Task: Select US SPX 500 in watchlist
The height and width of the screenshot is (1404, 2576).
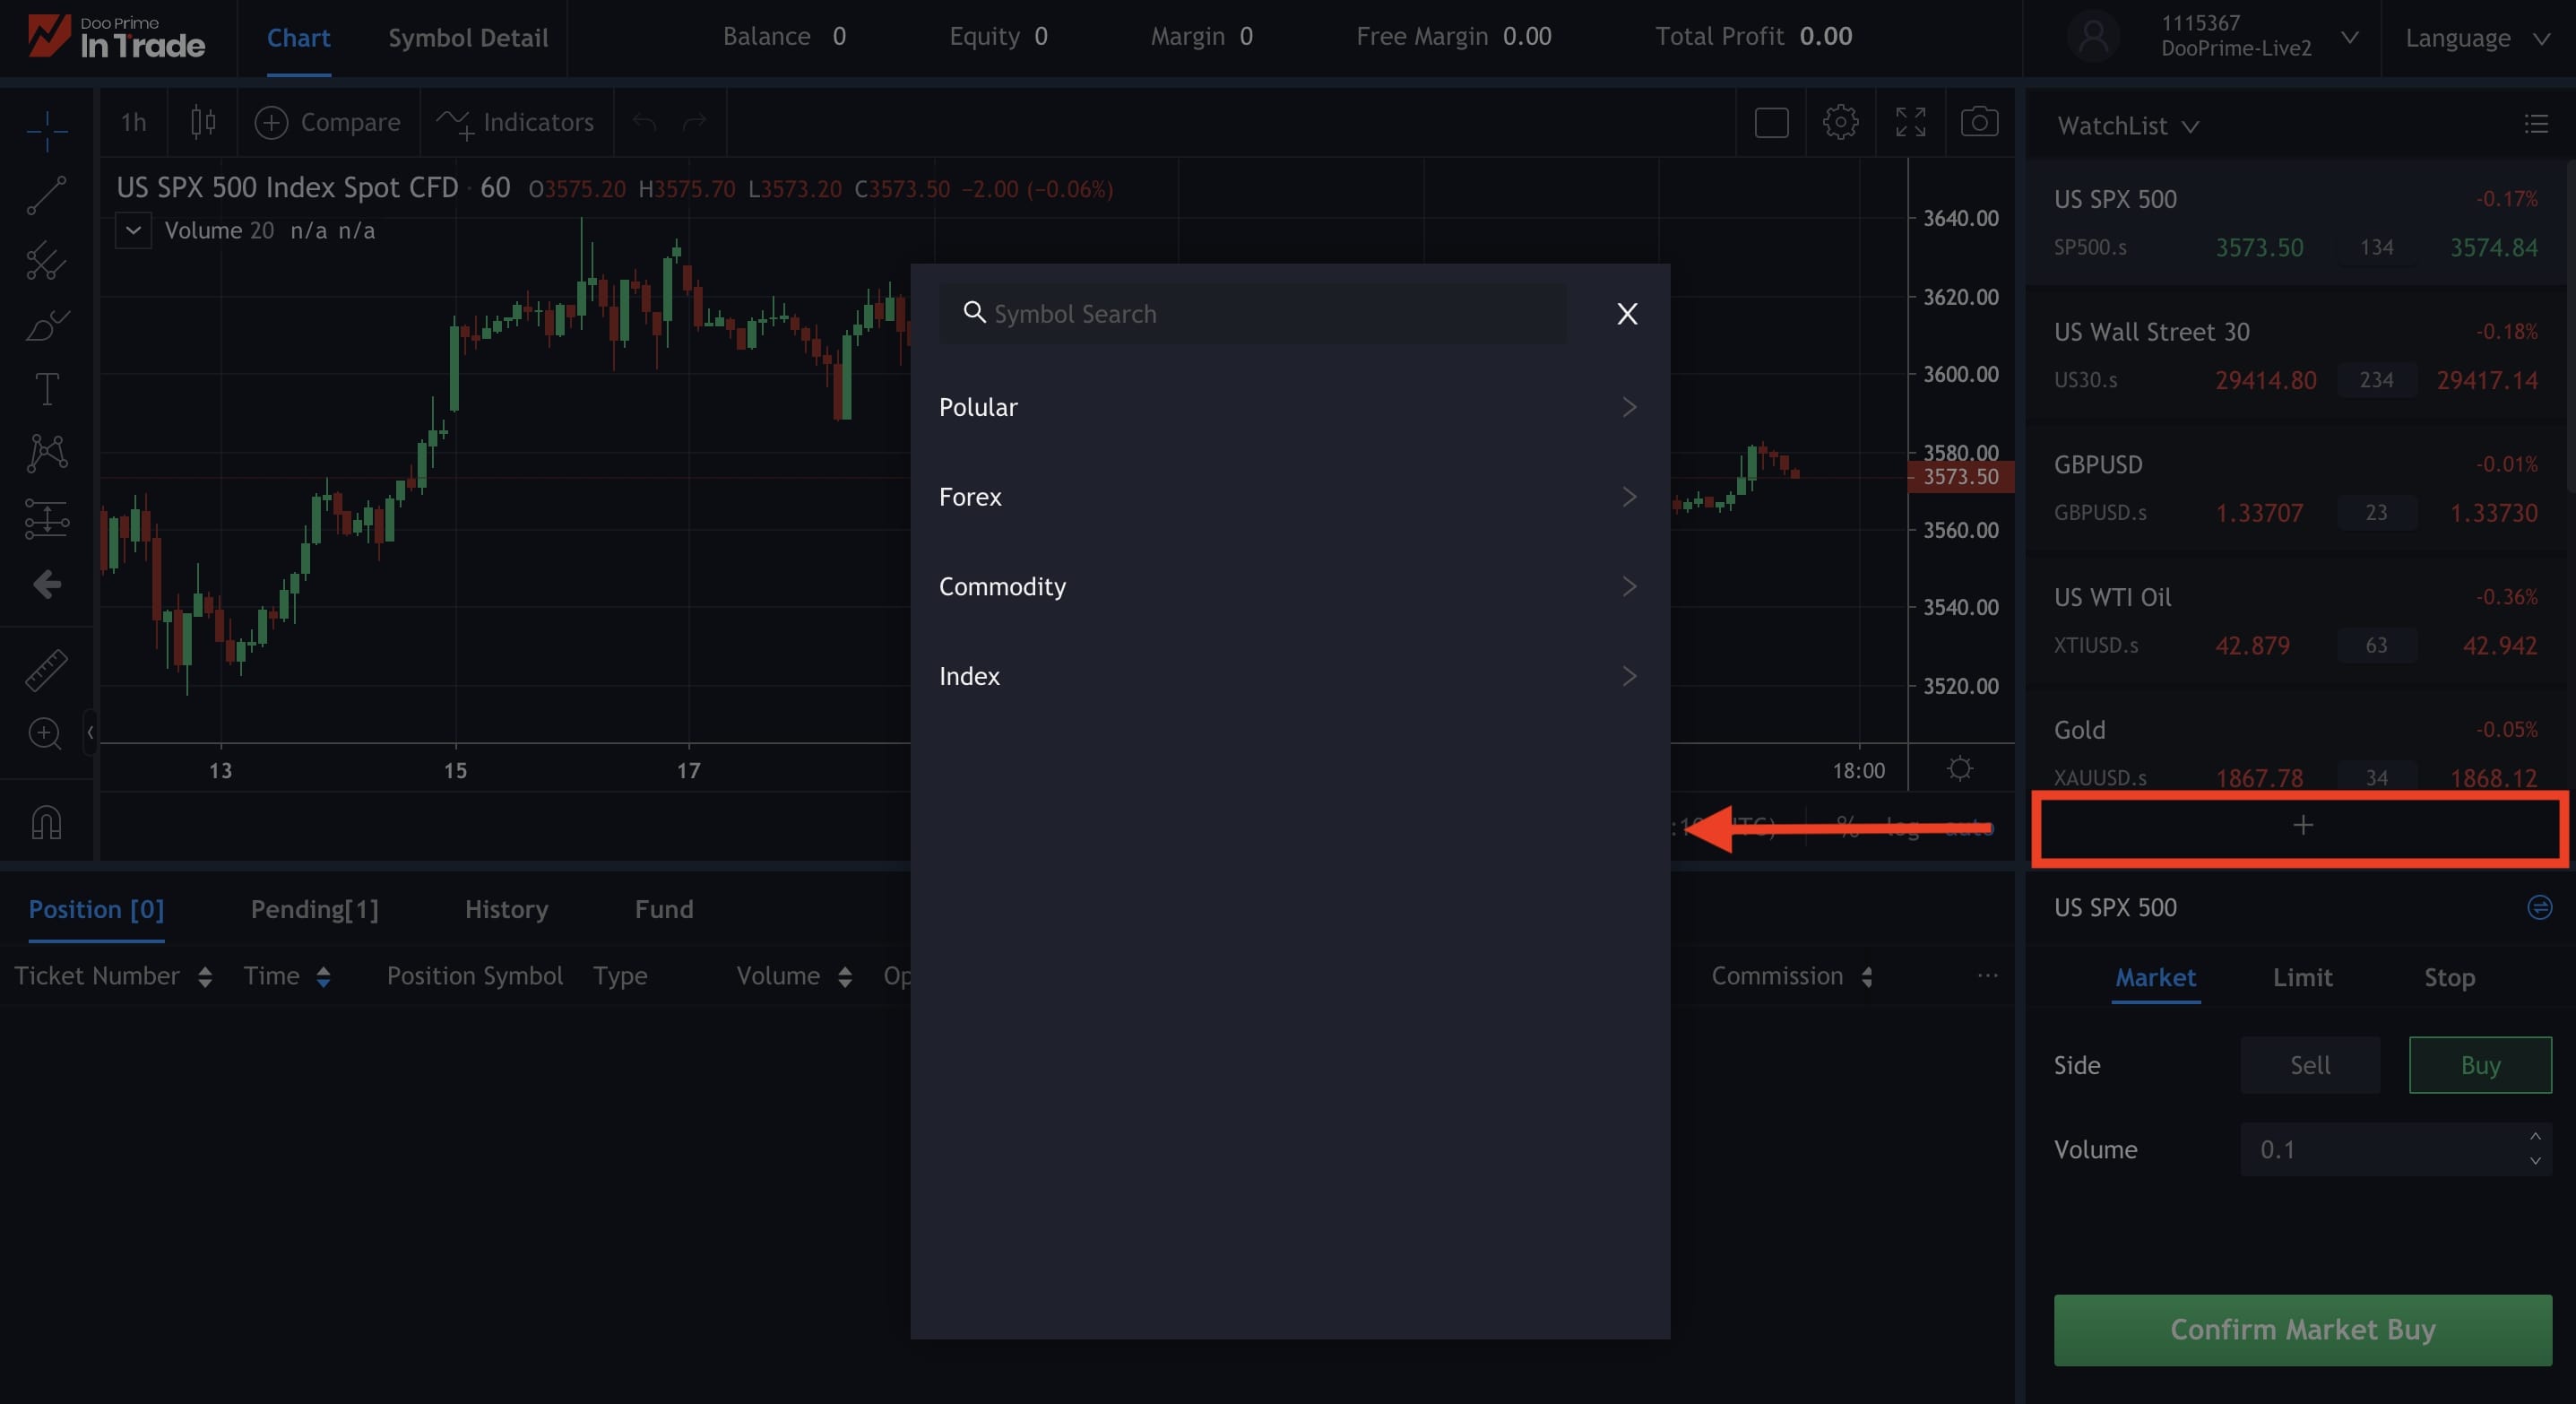Action: click(x=2295, y=222)
